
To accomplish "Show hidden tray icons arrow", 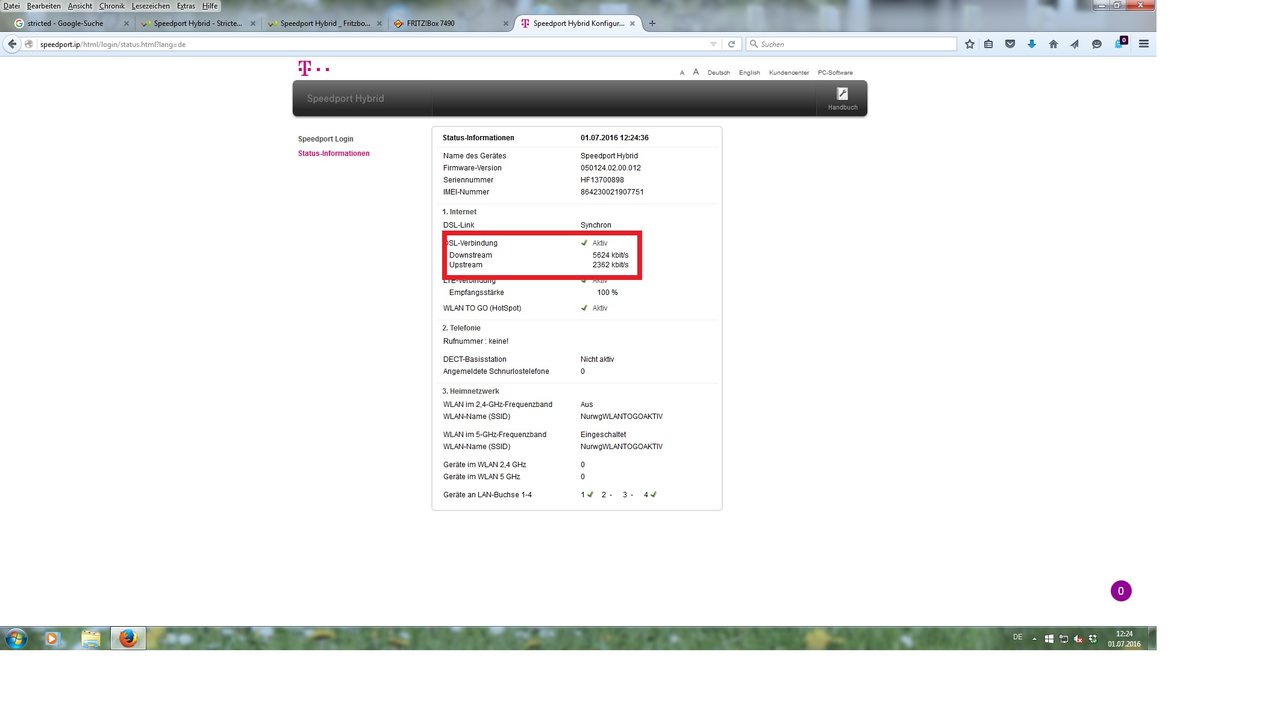I will tap(1035, 638).
